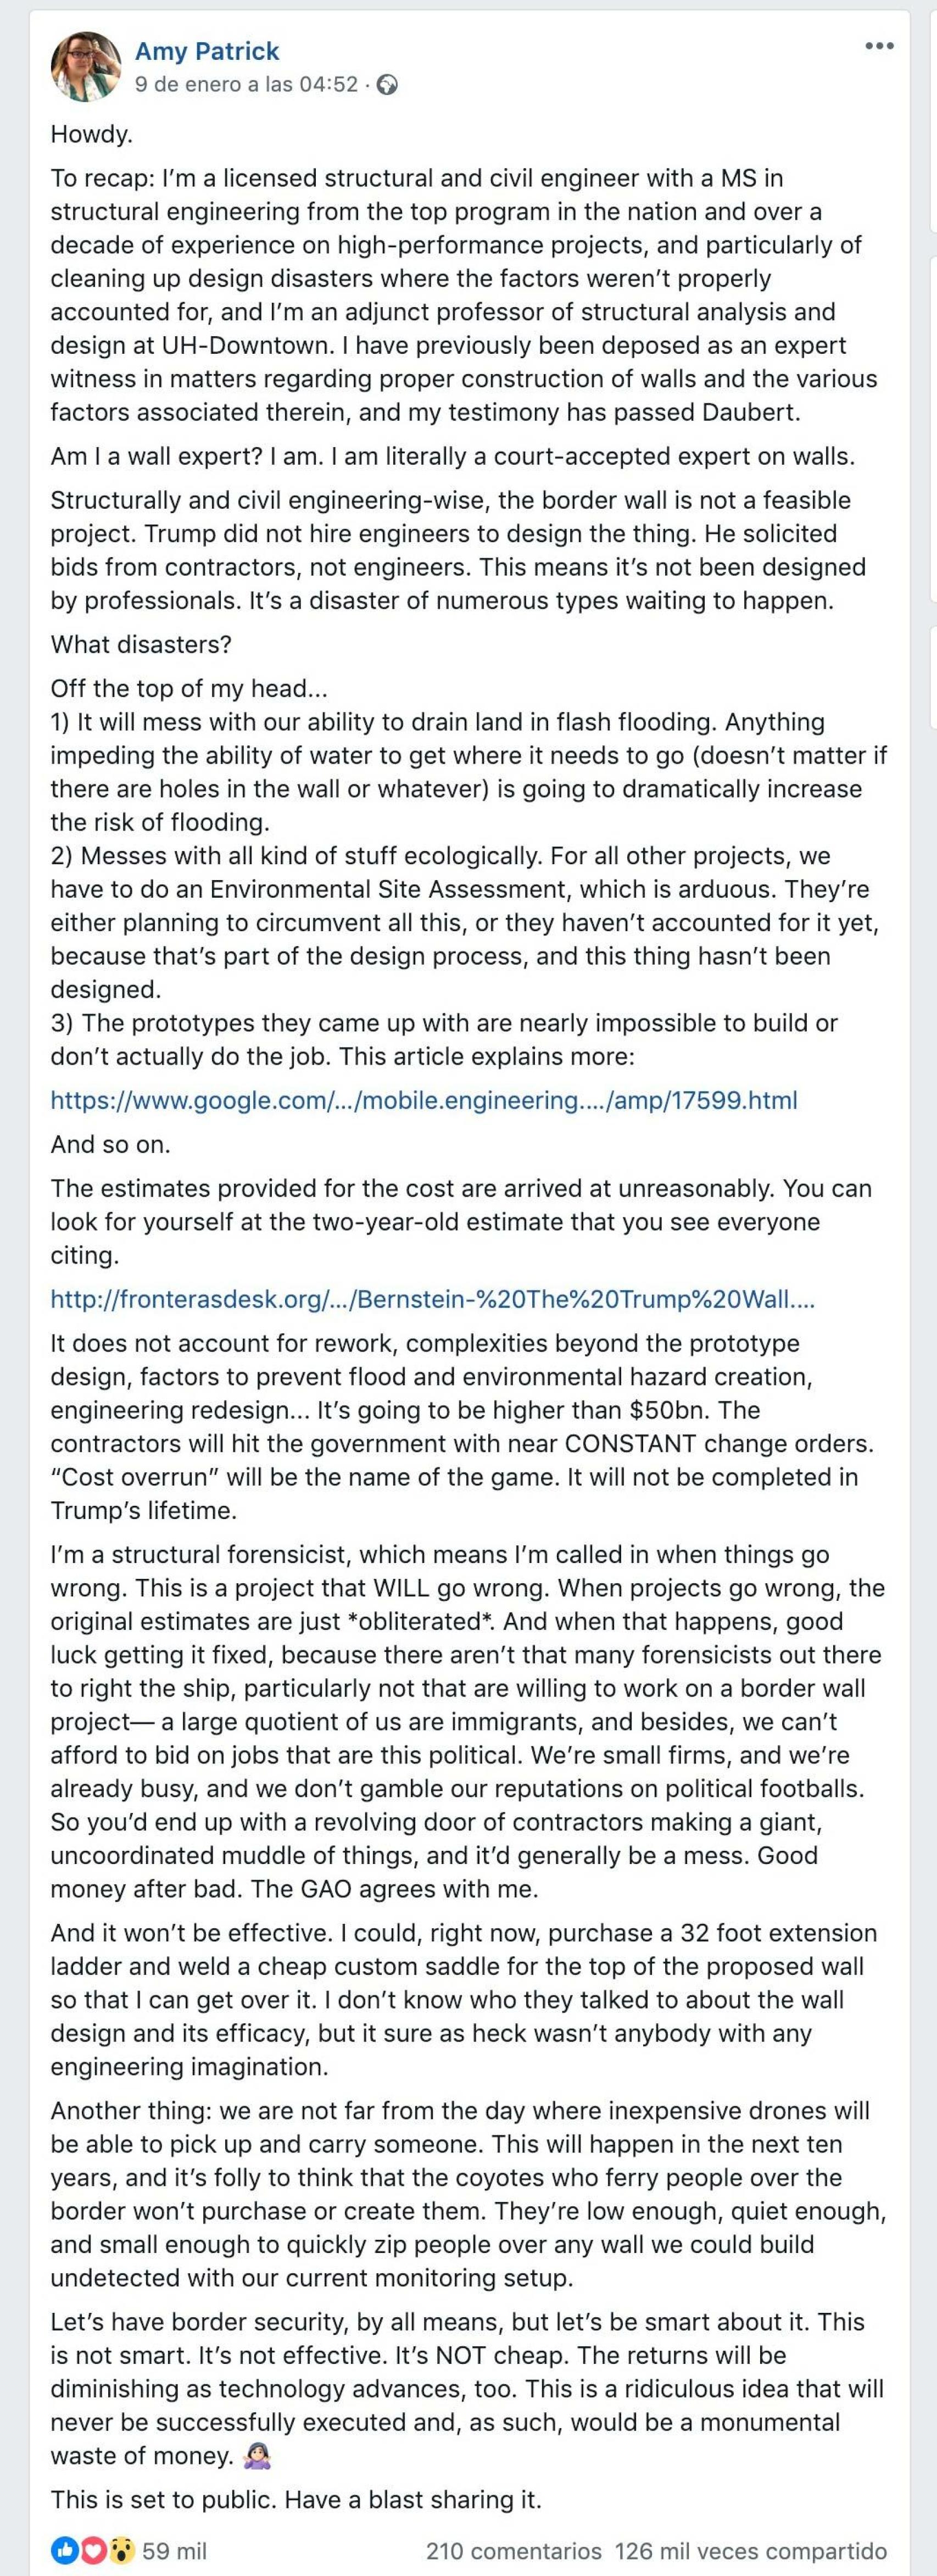Open Amy Patrick's profile via her name
Viewport: 937px width, 2576px height.
pos(207,51)
